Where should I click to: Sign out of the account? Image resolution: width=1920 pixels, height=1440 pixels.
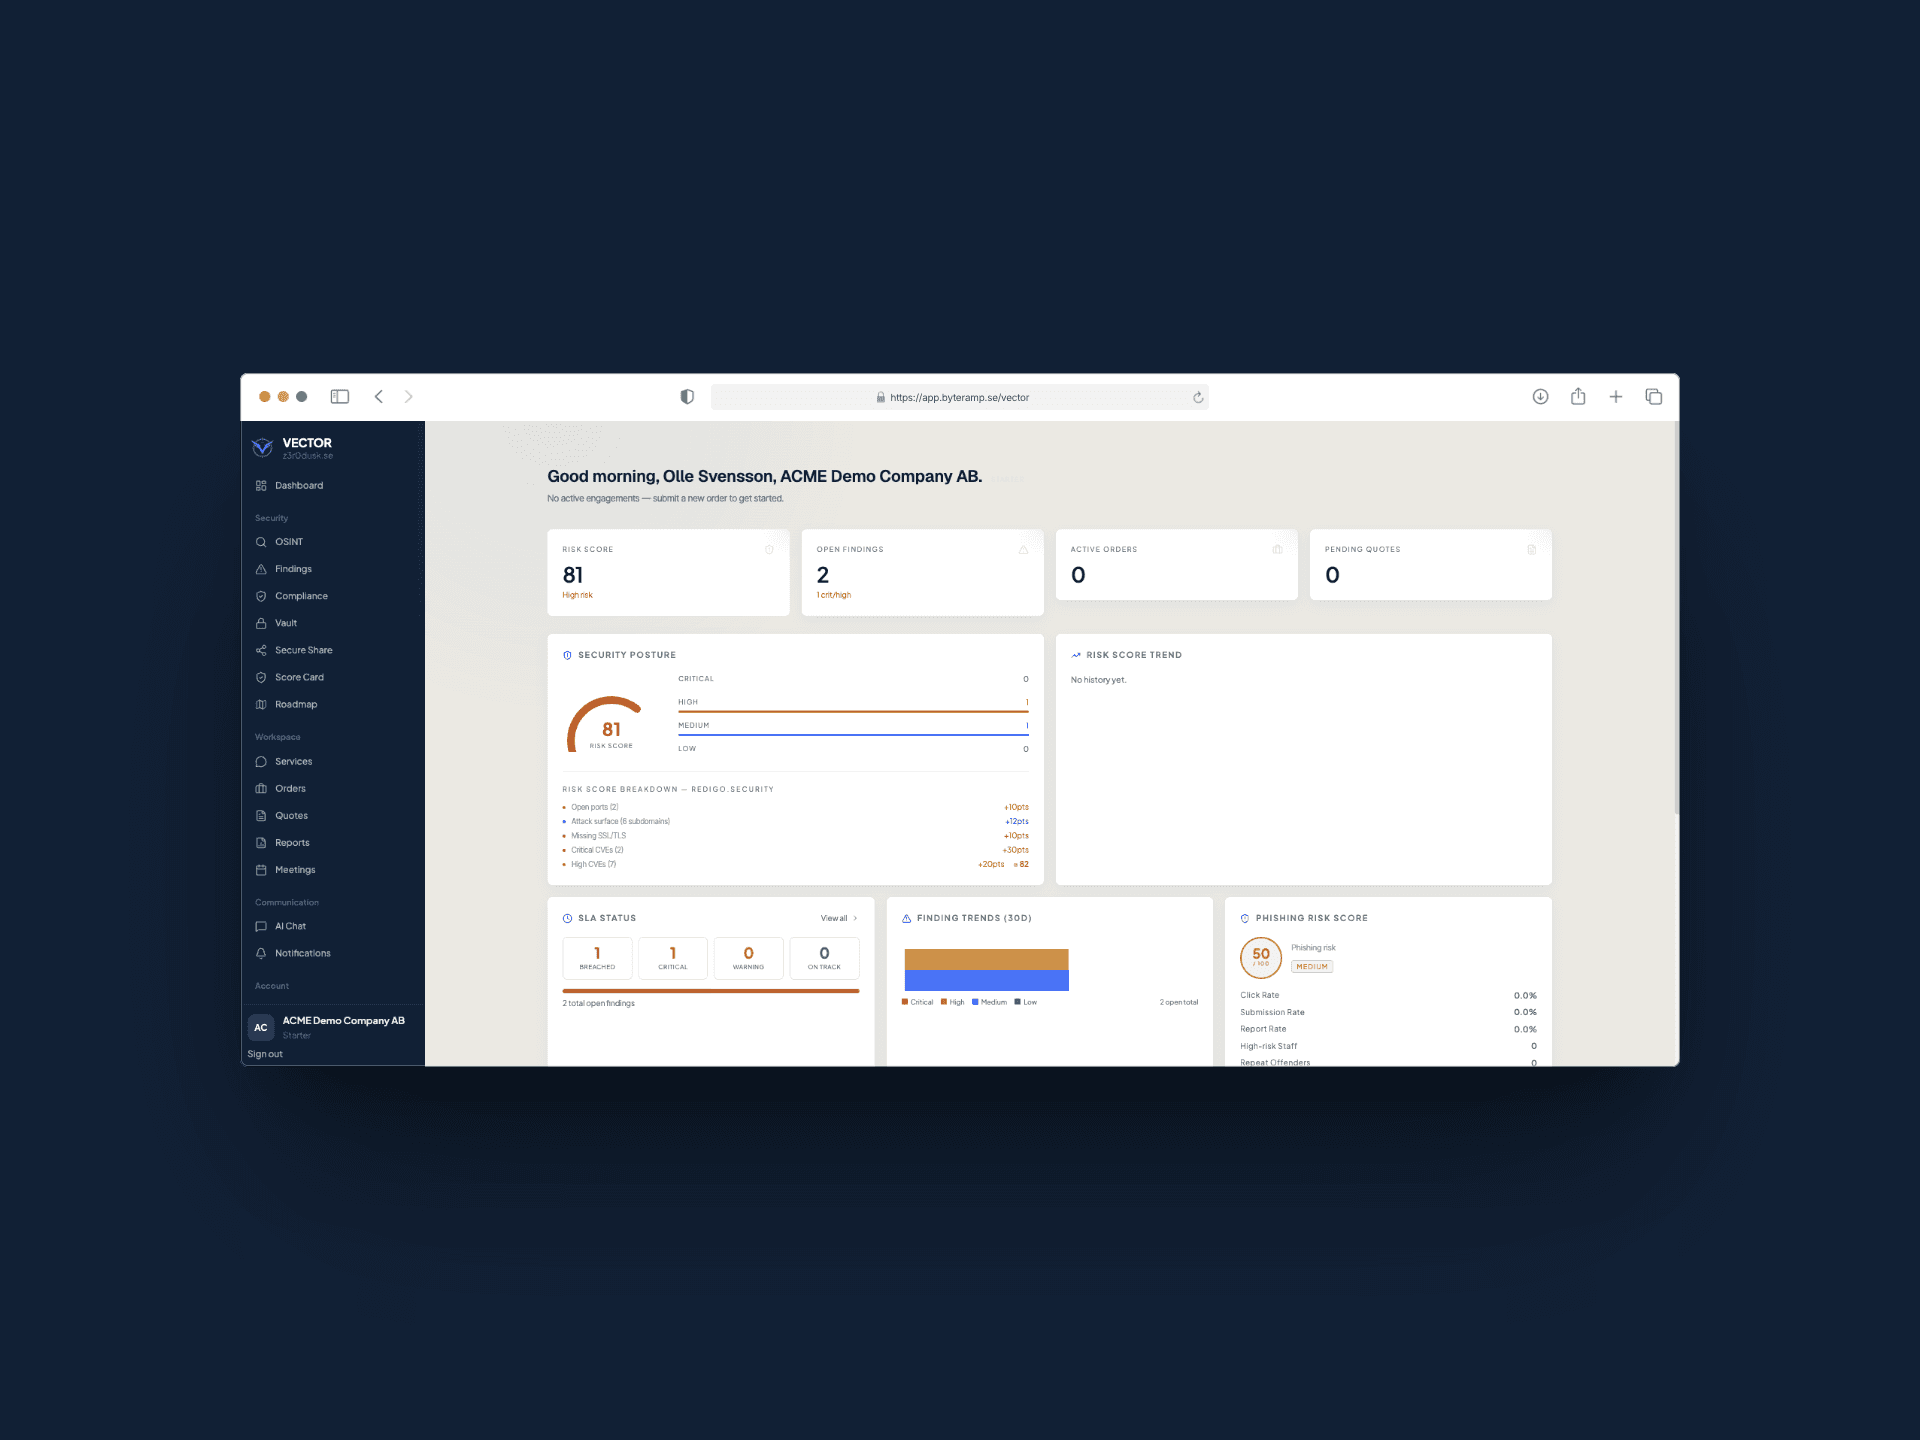(265, 1054)
